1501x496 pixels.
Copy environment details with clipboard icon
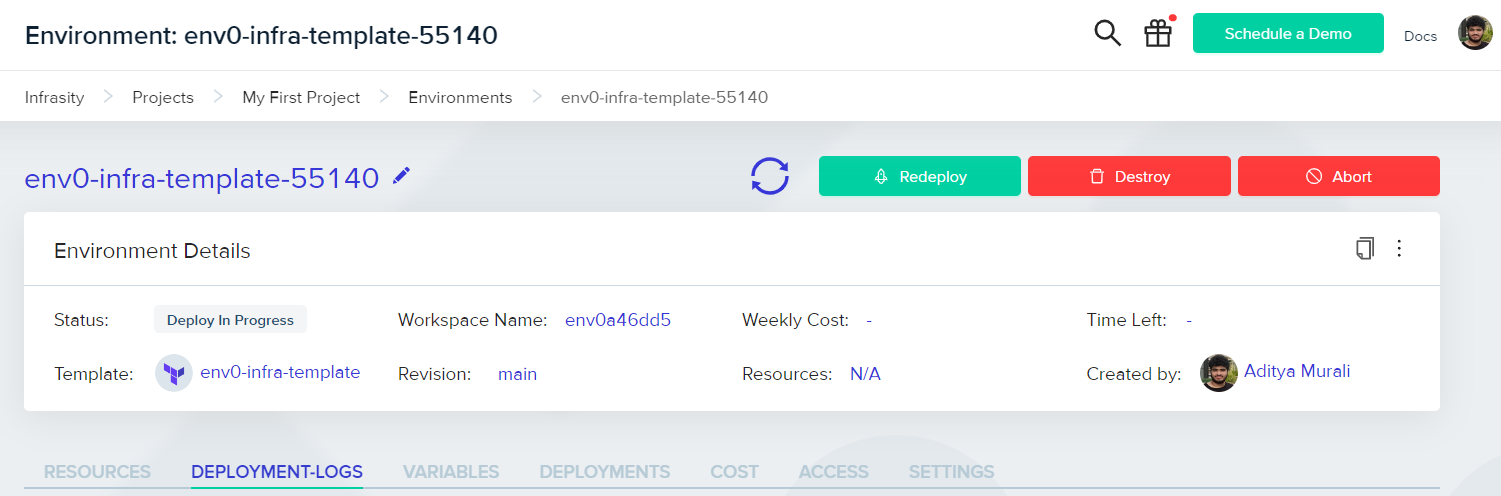[1365, 249]
